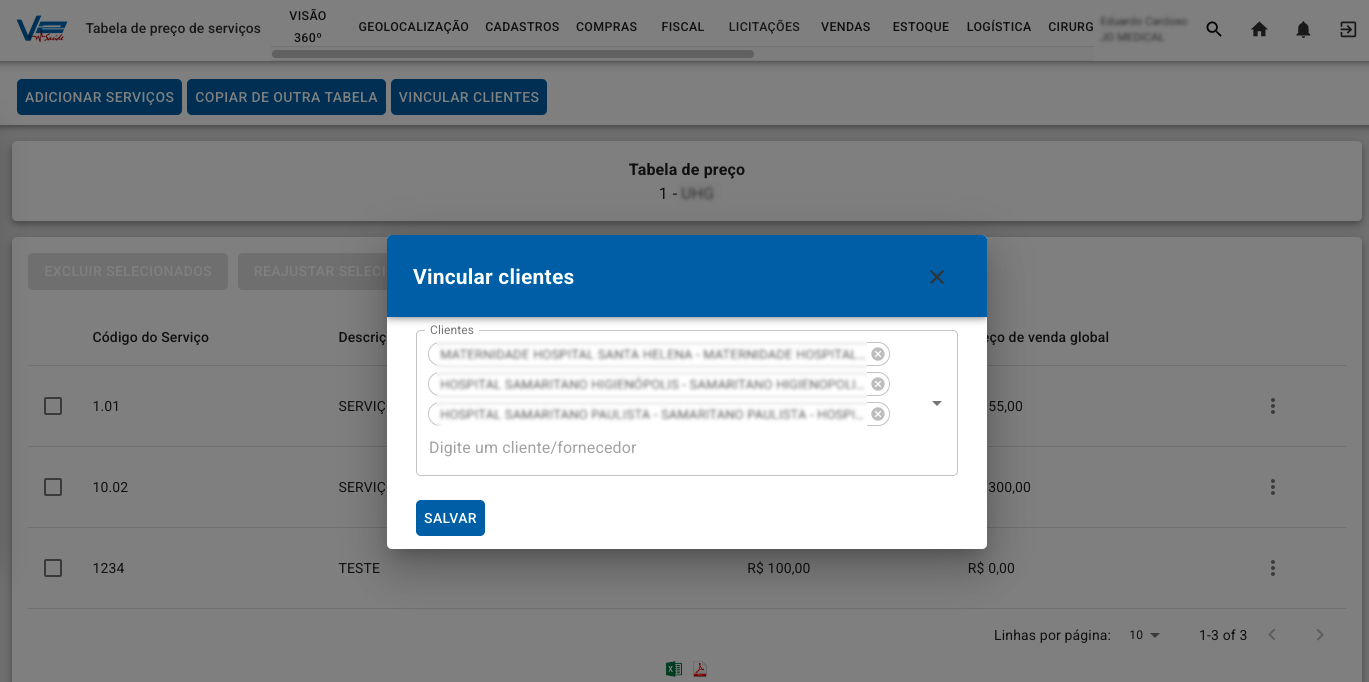This screenshot has height=682, width=1369.
Task: Click Copiar de Outra Tabela button
Action: 286,97
